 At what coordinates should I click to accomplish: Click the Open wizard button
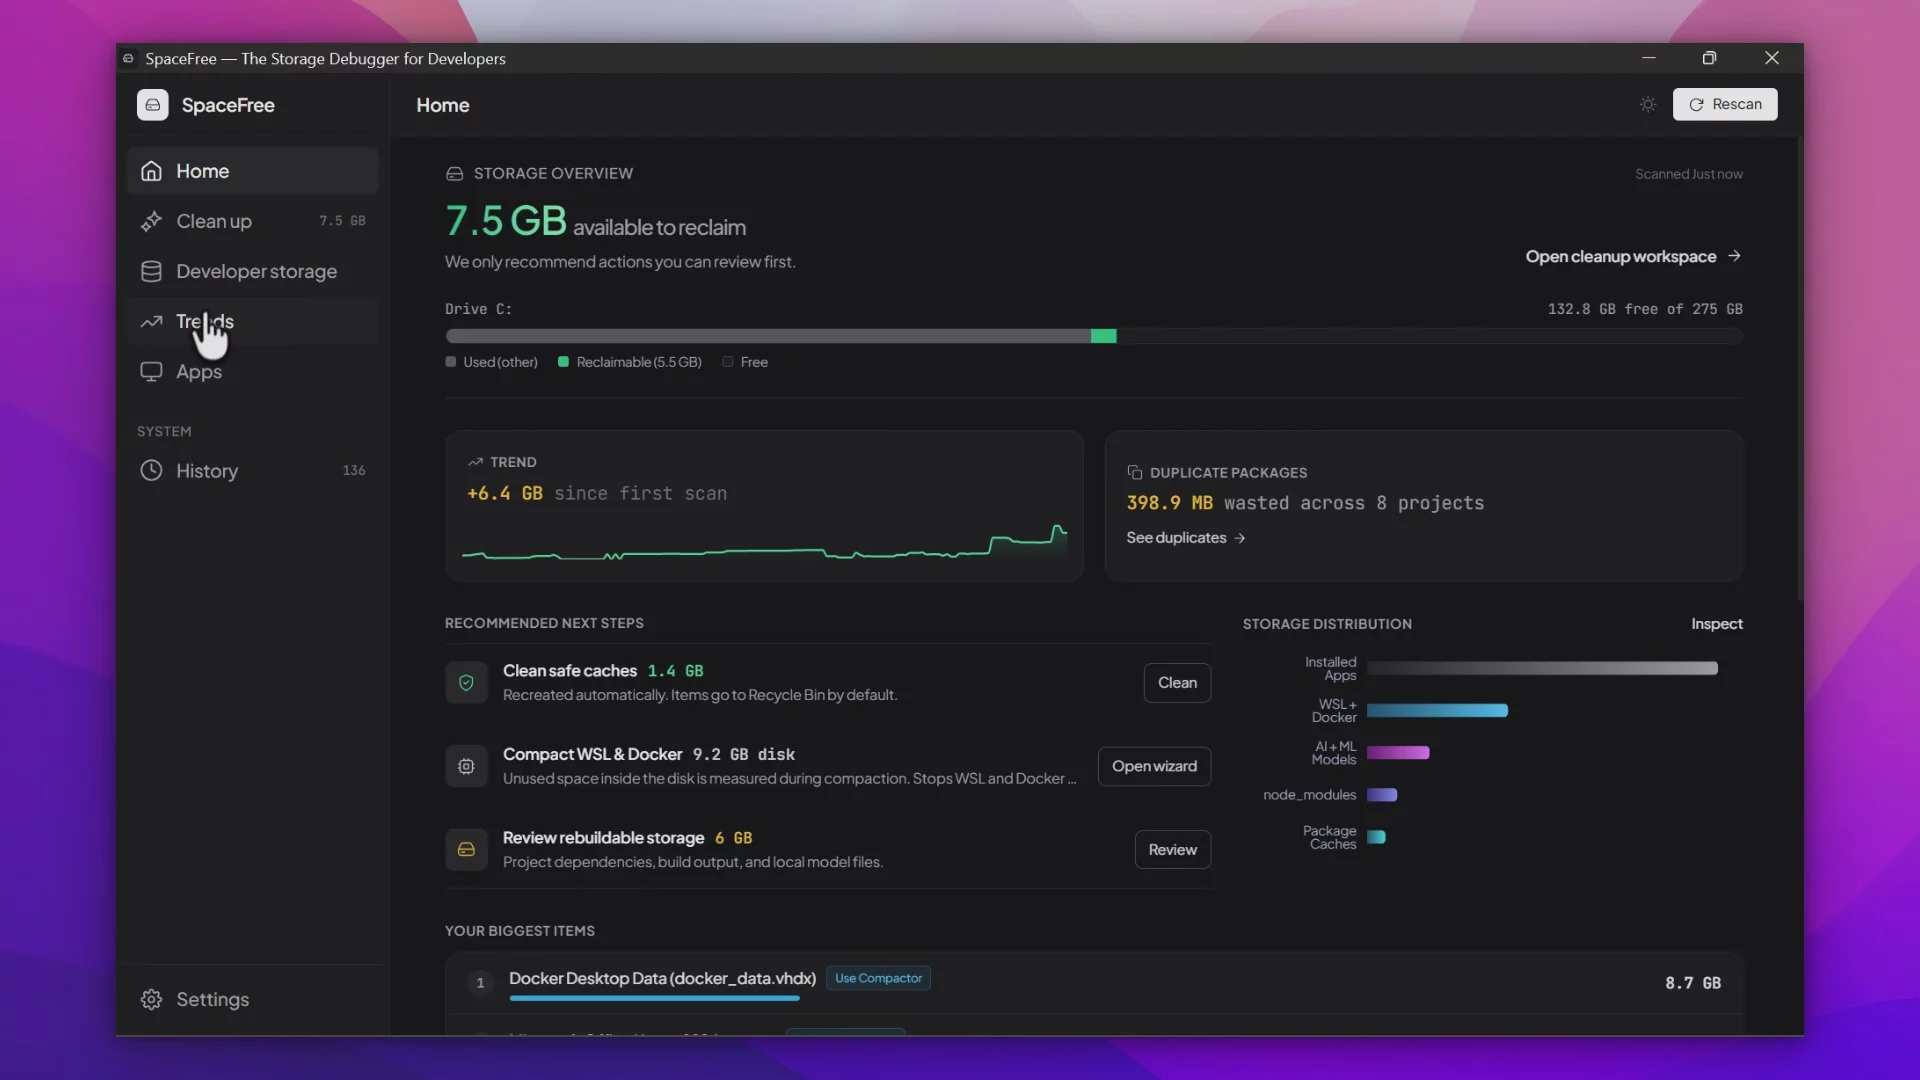click(1154, 766)
